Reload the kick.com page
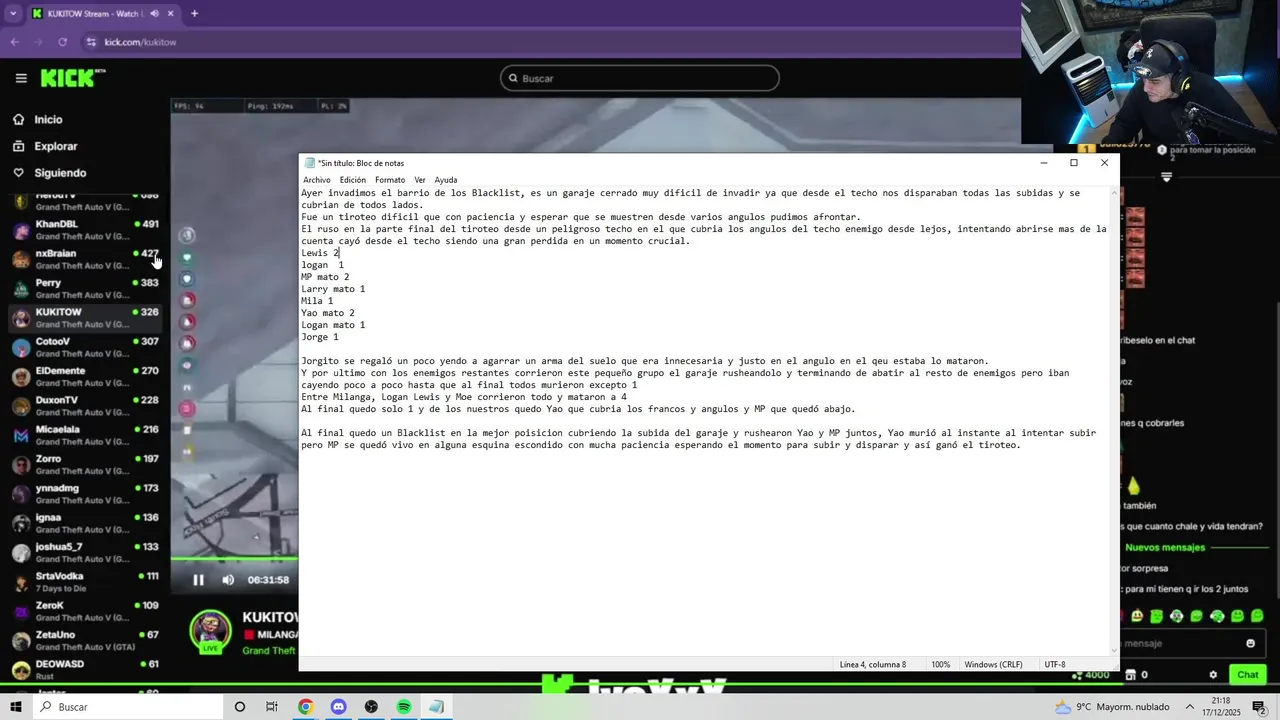 (x=62, y=42)
